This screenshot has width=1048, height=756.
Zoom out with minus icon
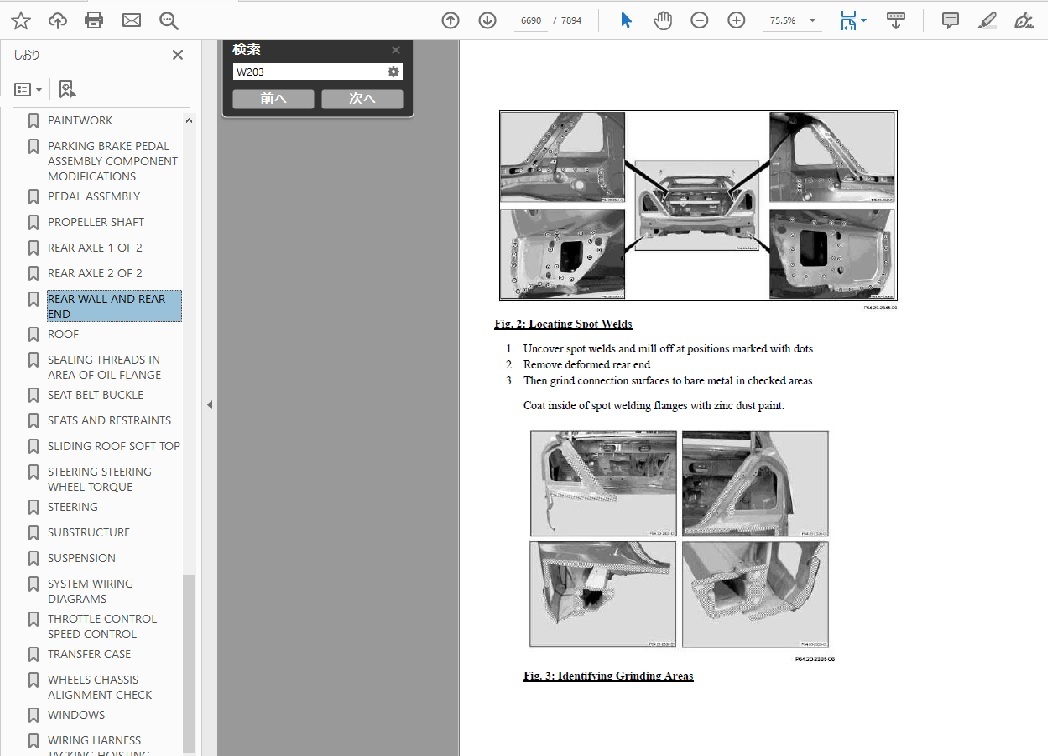click(699, 21)
